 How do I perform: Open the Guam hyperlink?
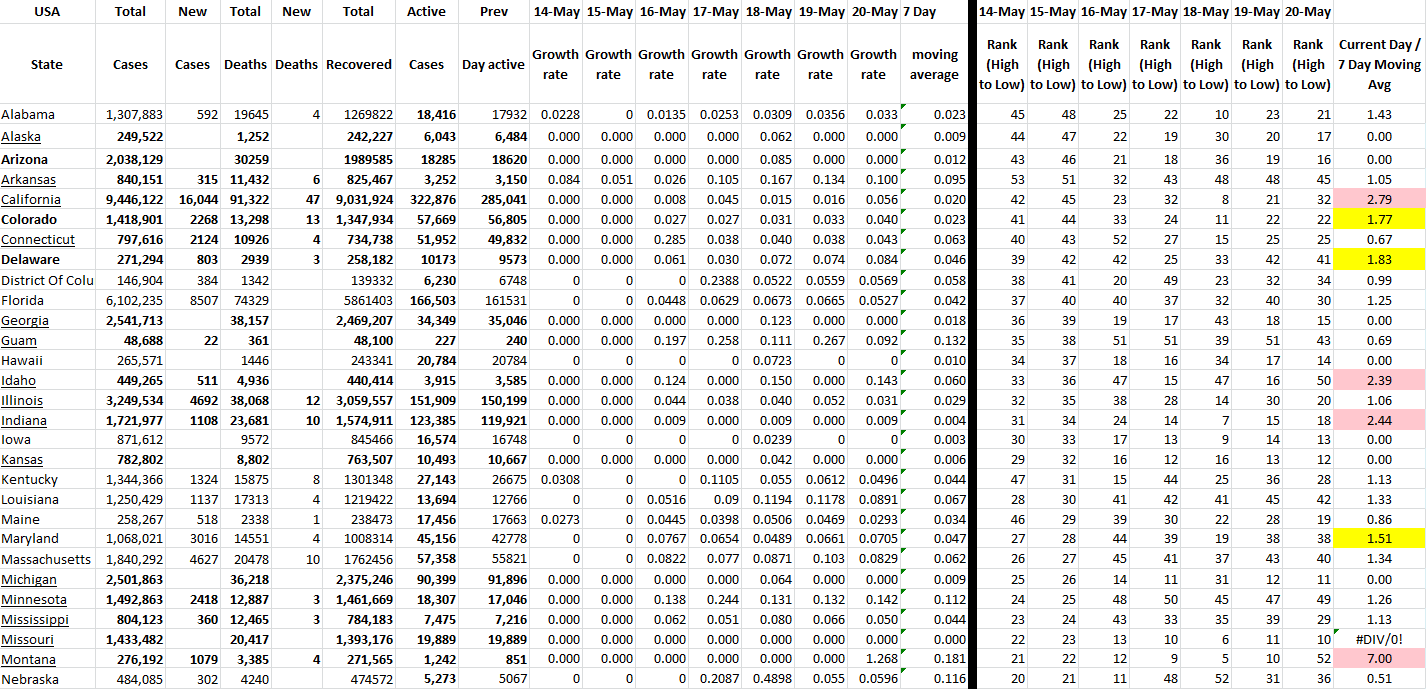click(x=19, y=340)
